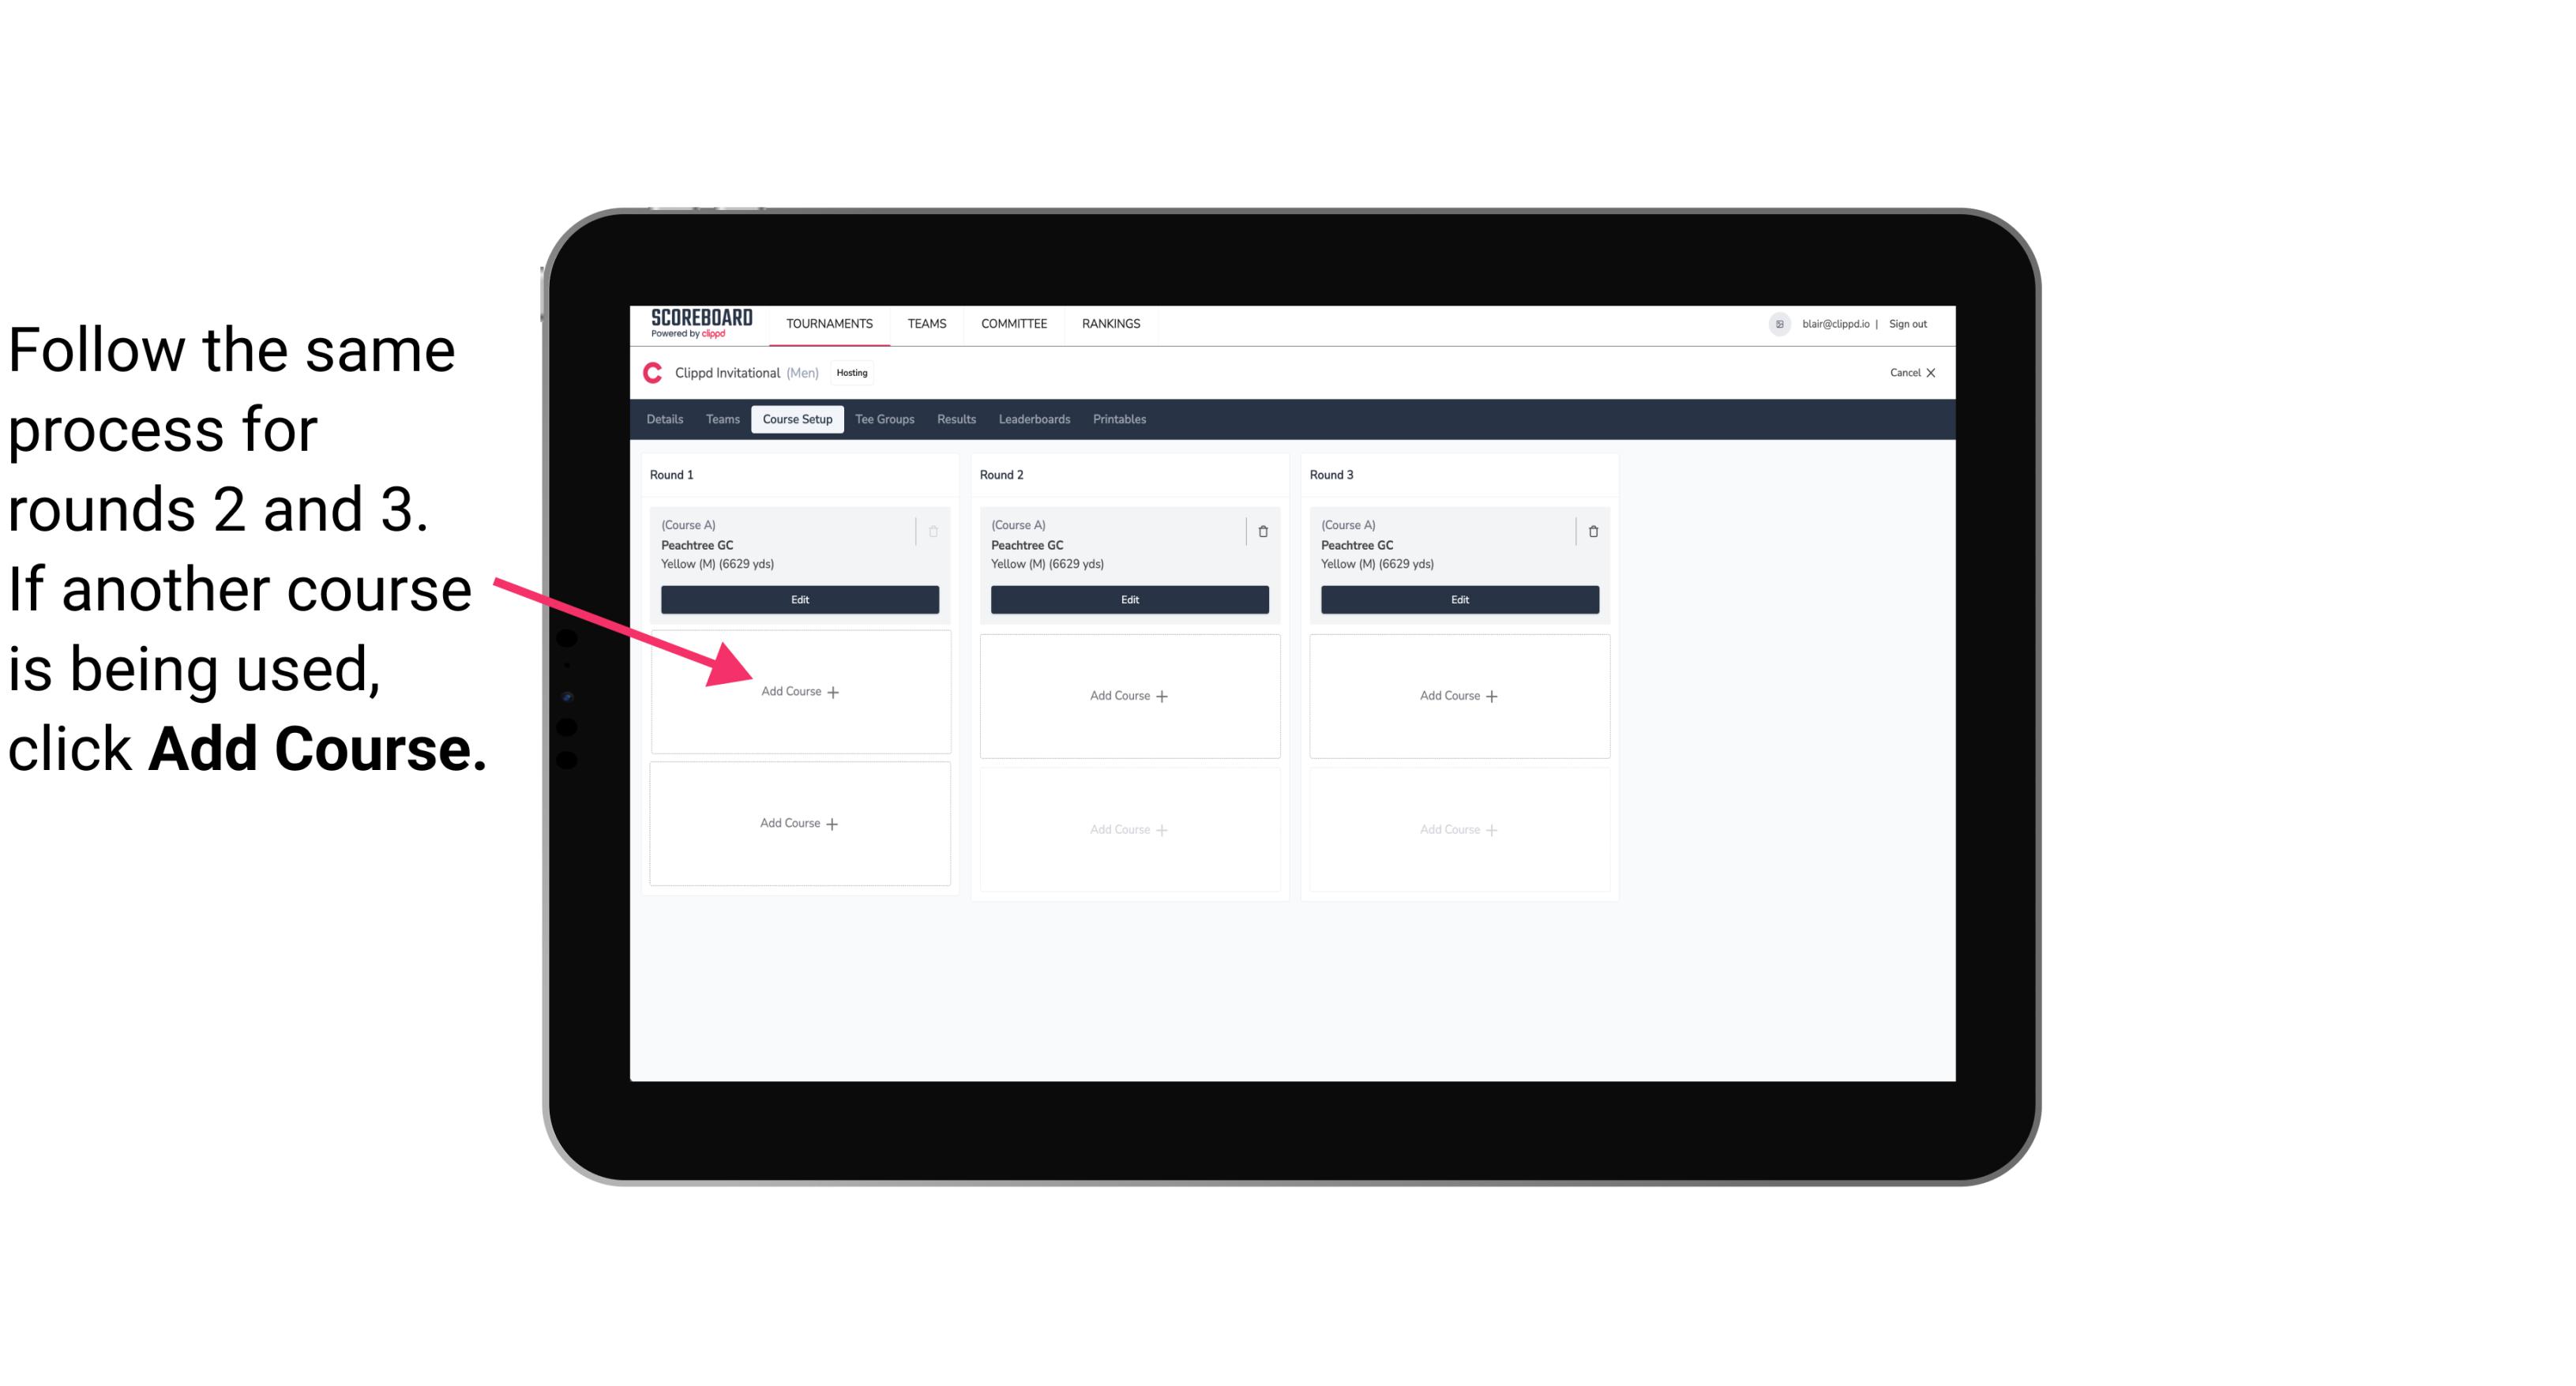This screenshot has width=2576, height=1386.
Task: Click the delete icon for Round 3 course
Action: (1588, 529)
